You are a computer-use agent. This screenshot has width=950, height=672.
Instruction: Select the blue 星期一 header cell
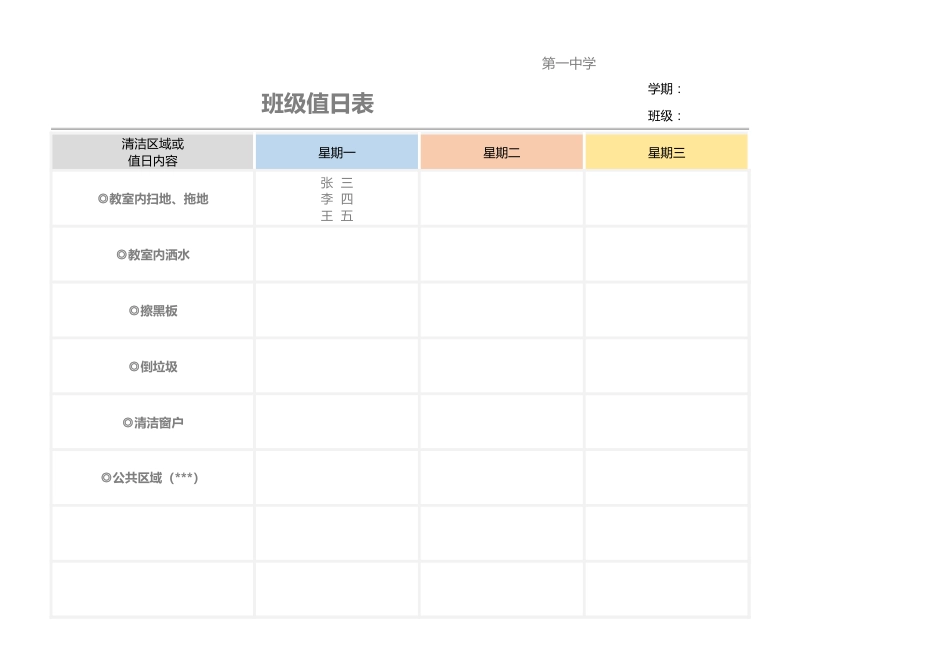point(337,152)
